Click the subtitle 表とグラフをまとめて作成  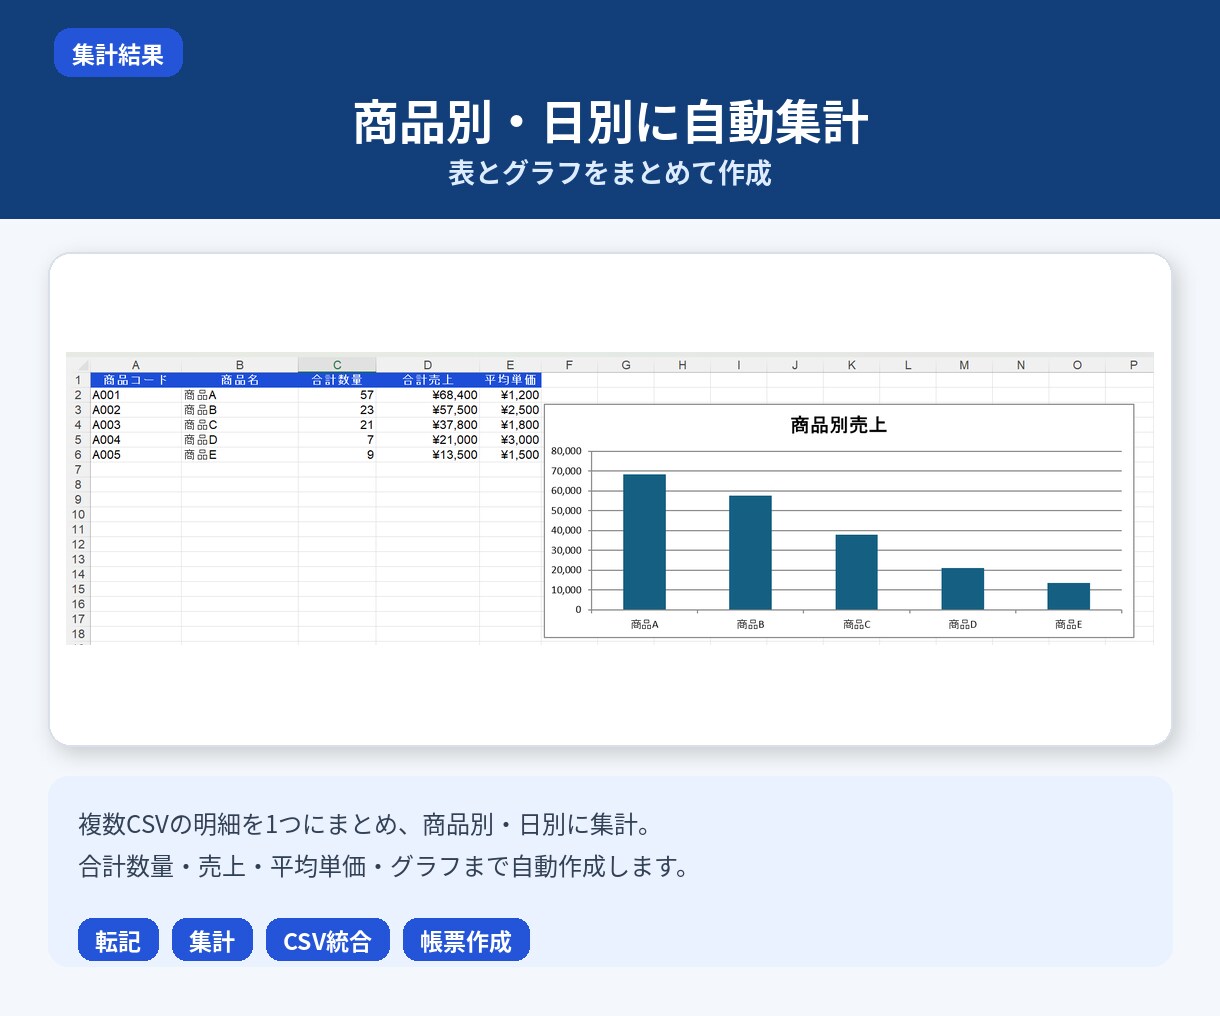point(610,173)
